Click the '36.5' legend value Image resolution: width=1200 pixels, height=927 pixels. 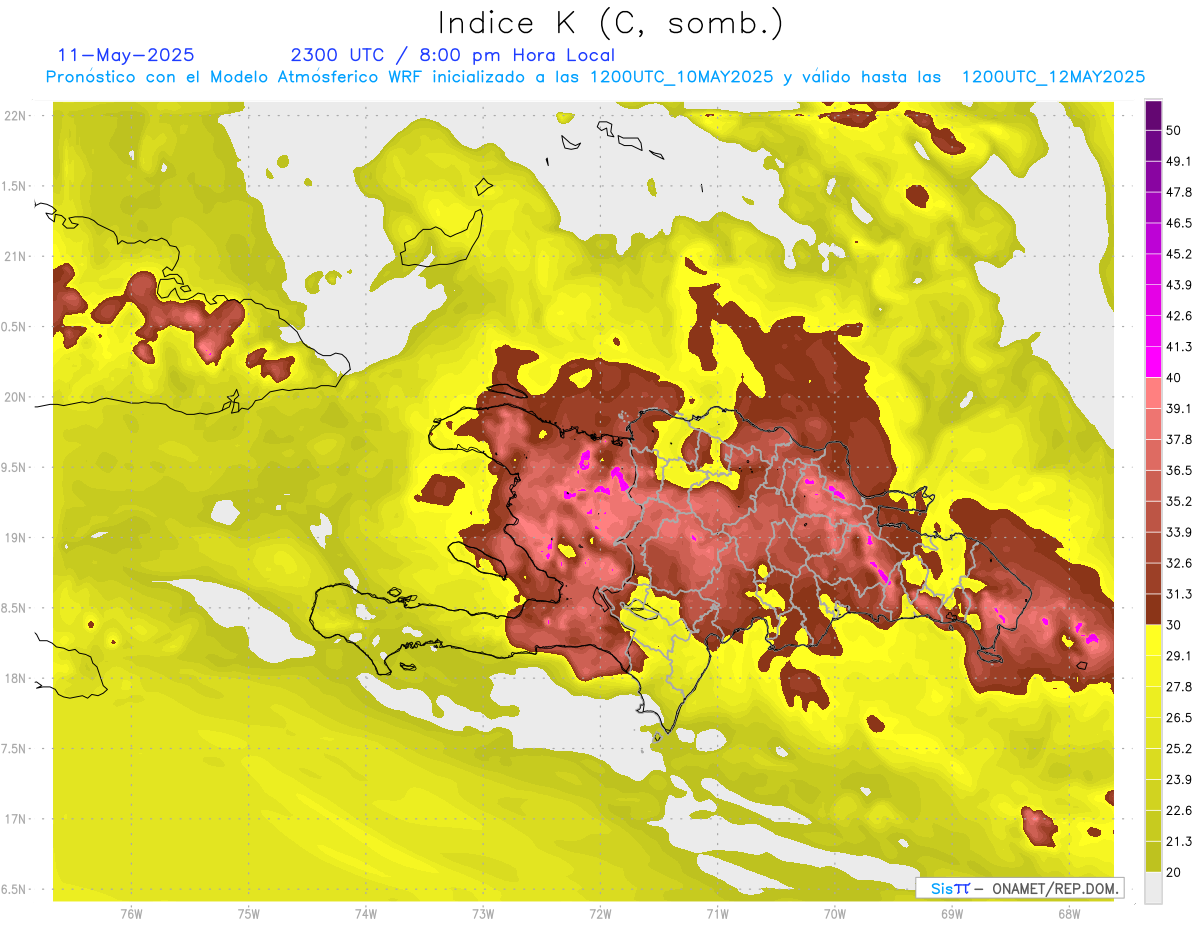point(1178,470)
